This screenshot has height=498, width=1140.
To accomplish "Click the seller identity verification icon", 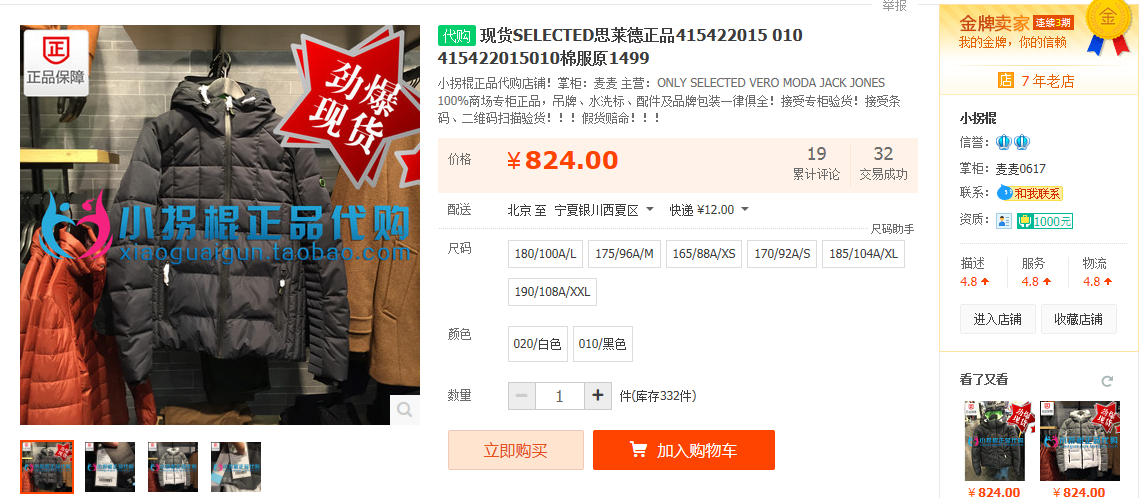I will [1004, 220].
